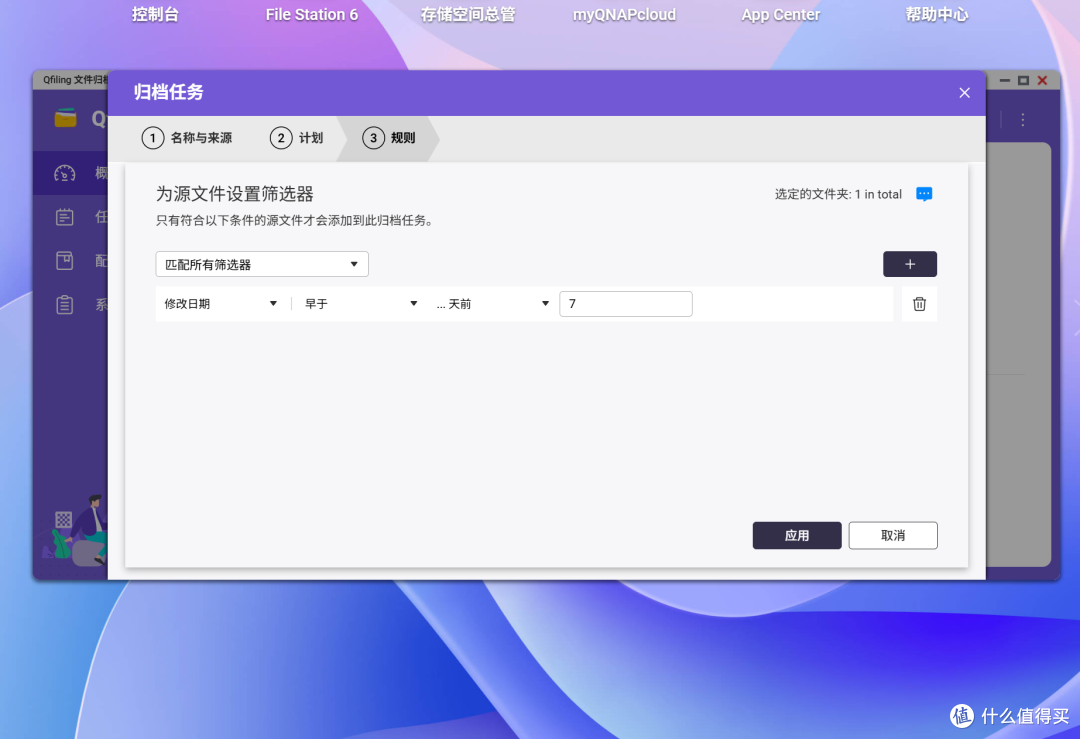Close the archive task (归档任务) dialog
The width and height of the screenshot is (1080, 739).
(964, 92)
